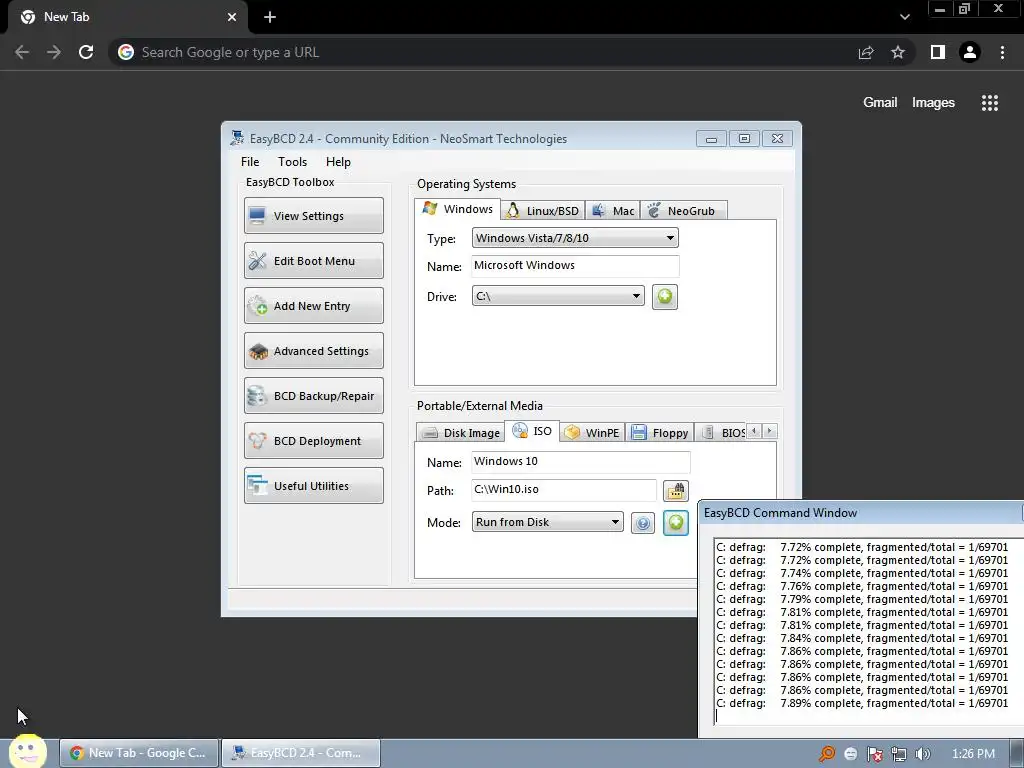The image size is (1024, 768).
Task: Switch to New Tab - Google Chrome taskbar item
Action: tap(139, 753)
